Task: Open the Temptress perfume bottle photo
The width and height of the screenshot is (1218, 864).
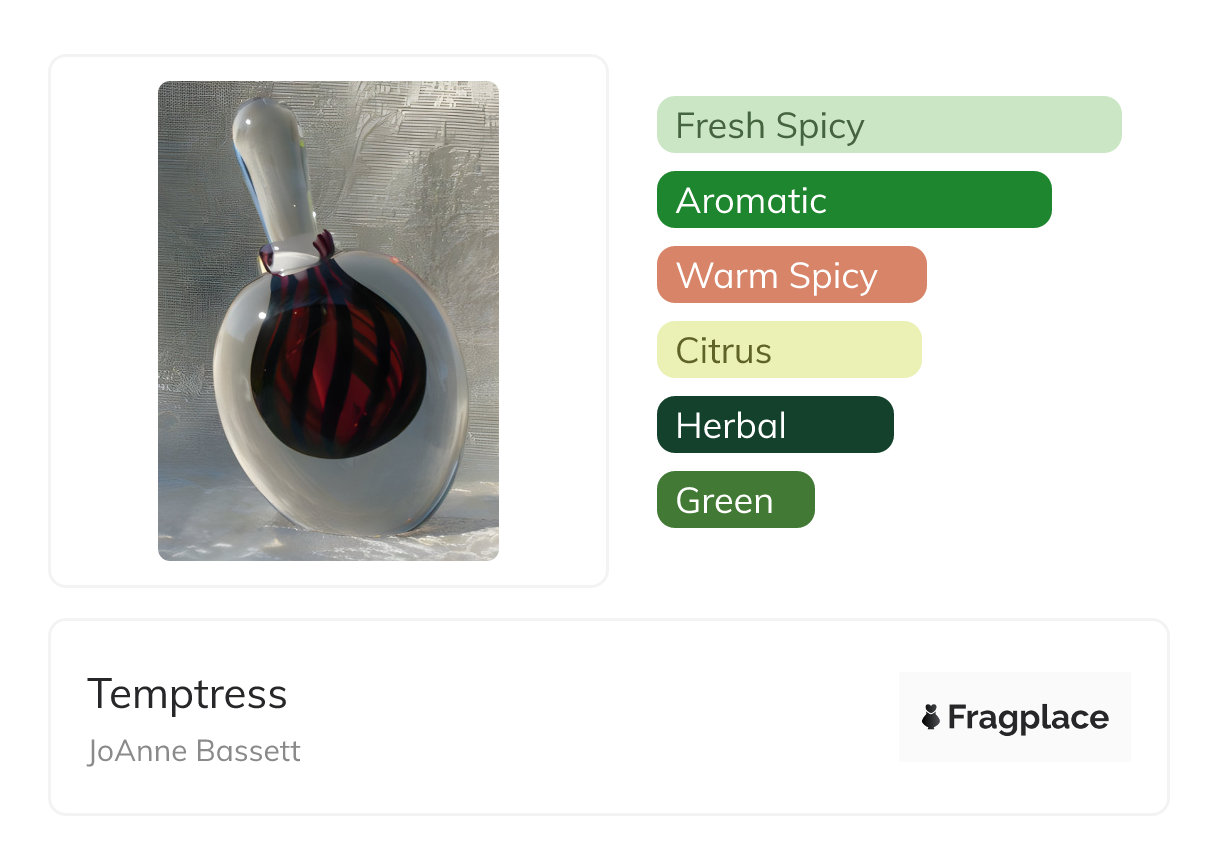Action: click(328, 320)
